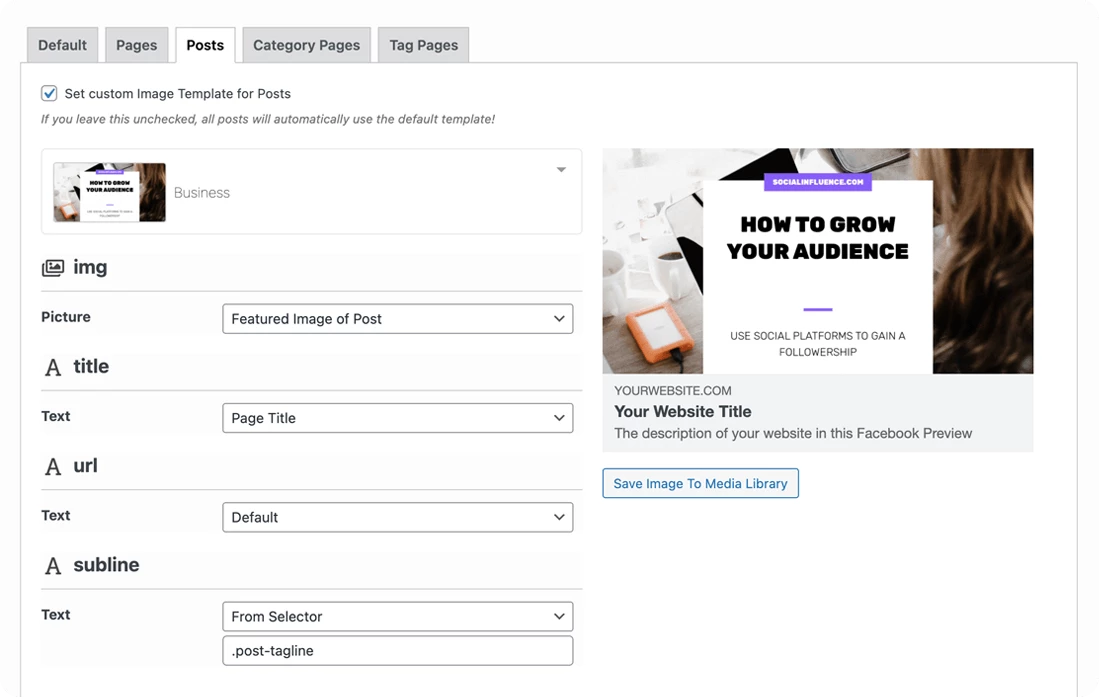Click the img section picture icon
Viewport: 1099px width, 697px height.
(53, 267)
